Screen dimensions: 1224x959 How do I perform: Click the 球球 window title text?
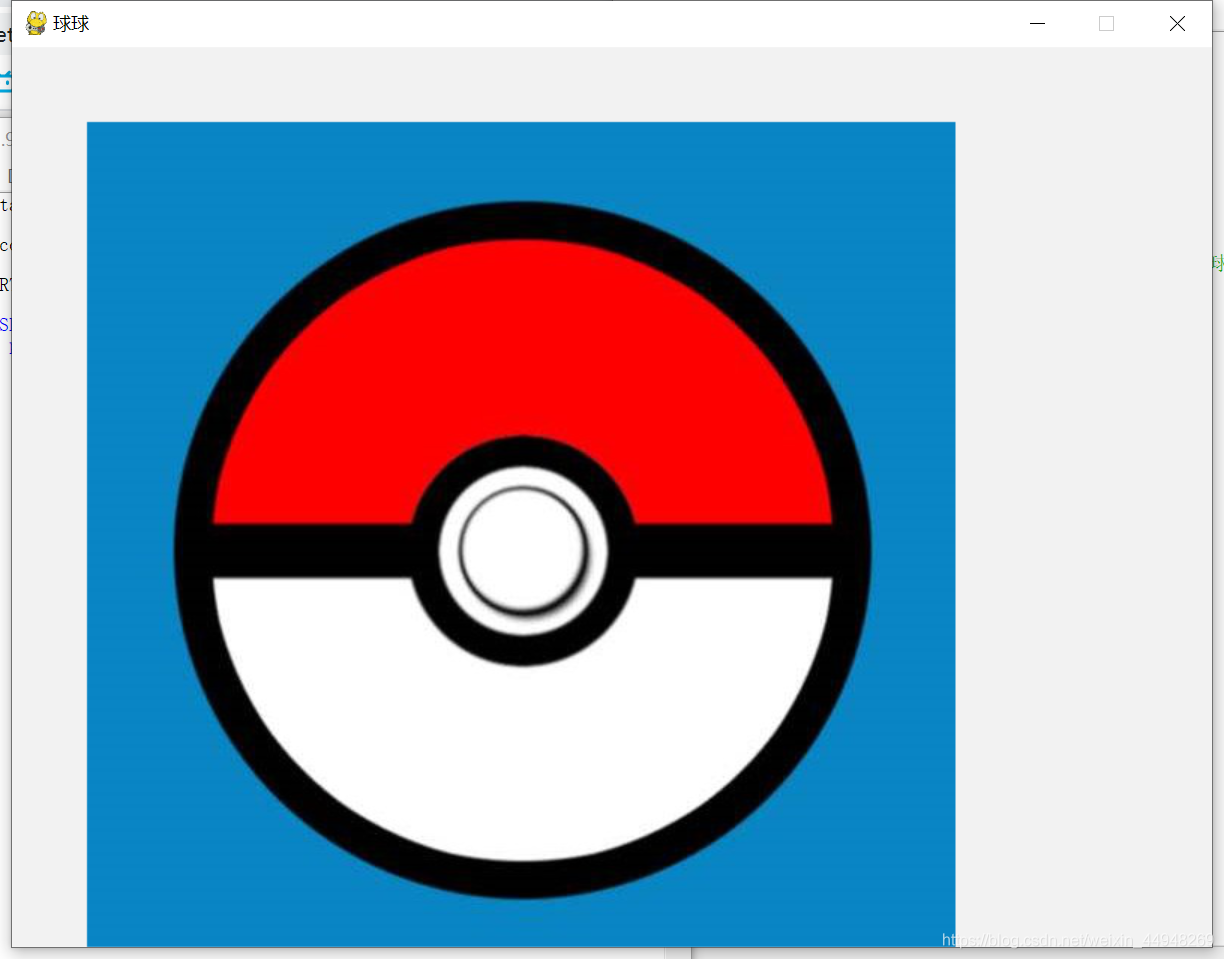click(x=71, y=24)
